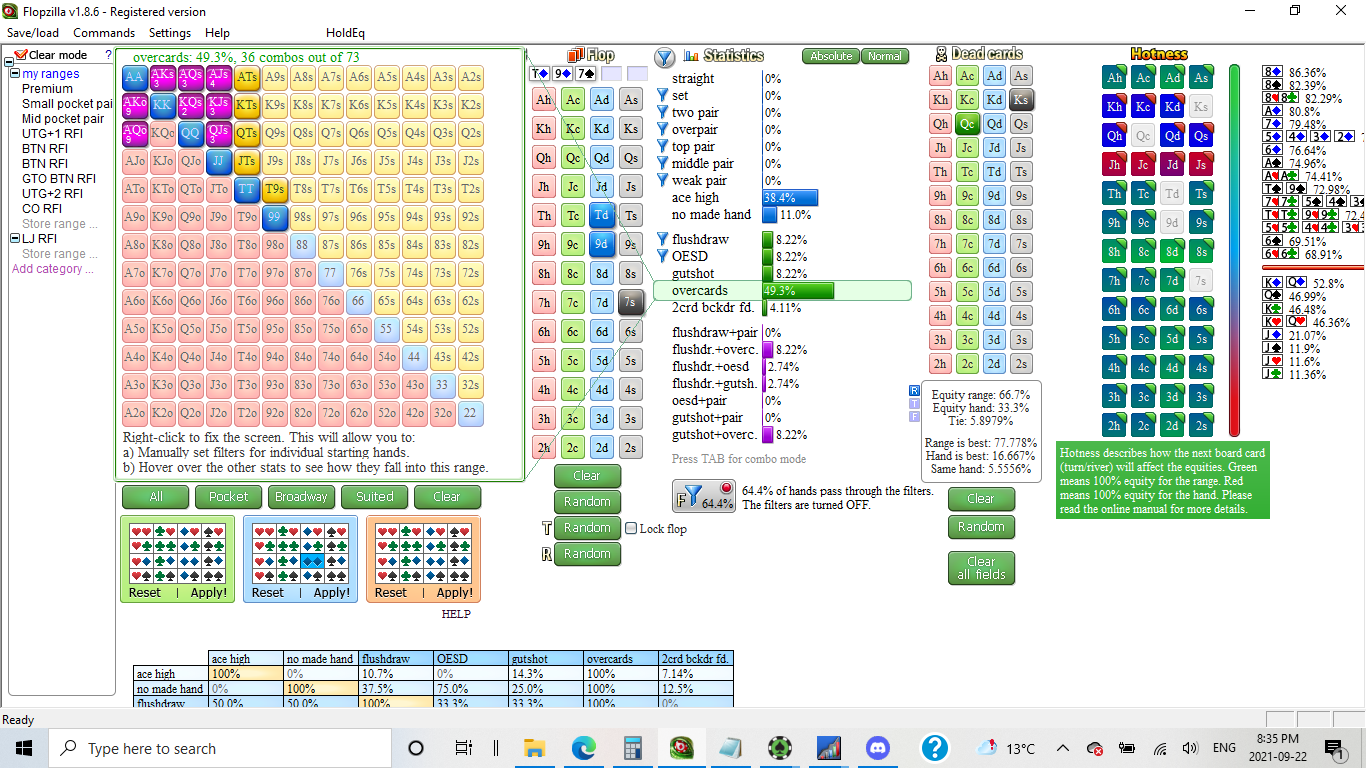
Task: Enable the Lock flop checkbox
Action: pos(631,528)
